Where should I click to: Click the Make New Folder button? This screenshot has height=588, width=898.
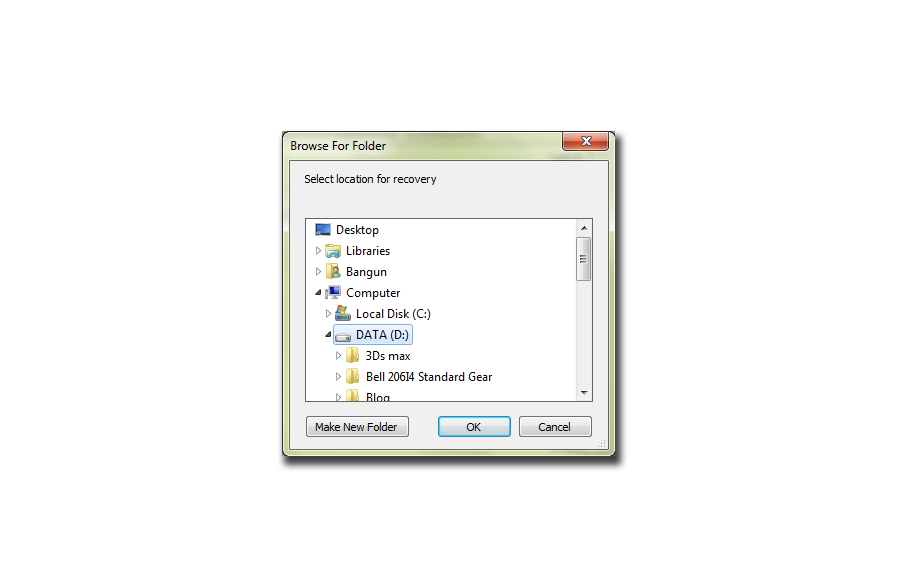[357, 427]
